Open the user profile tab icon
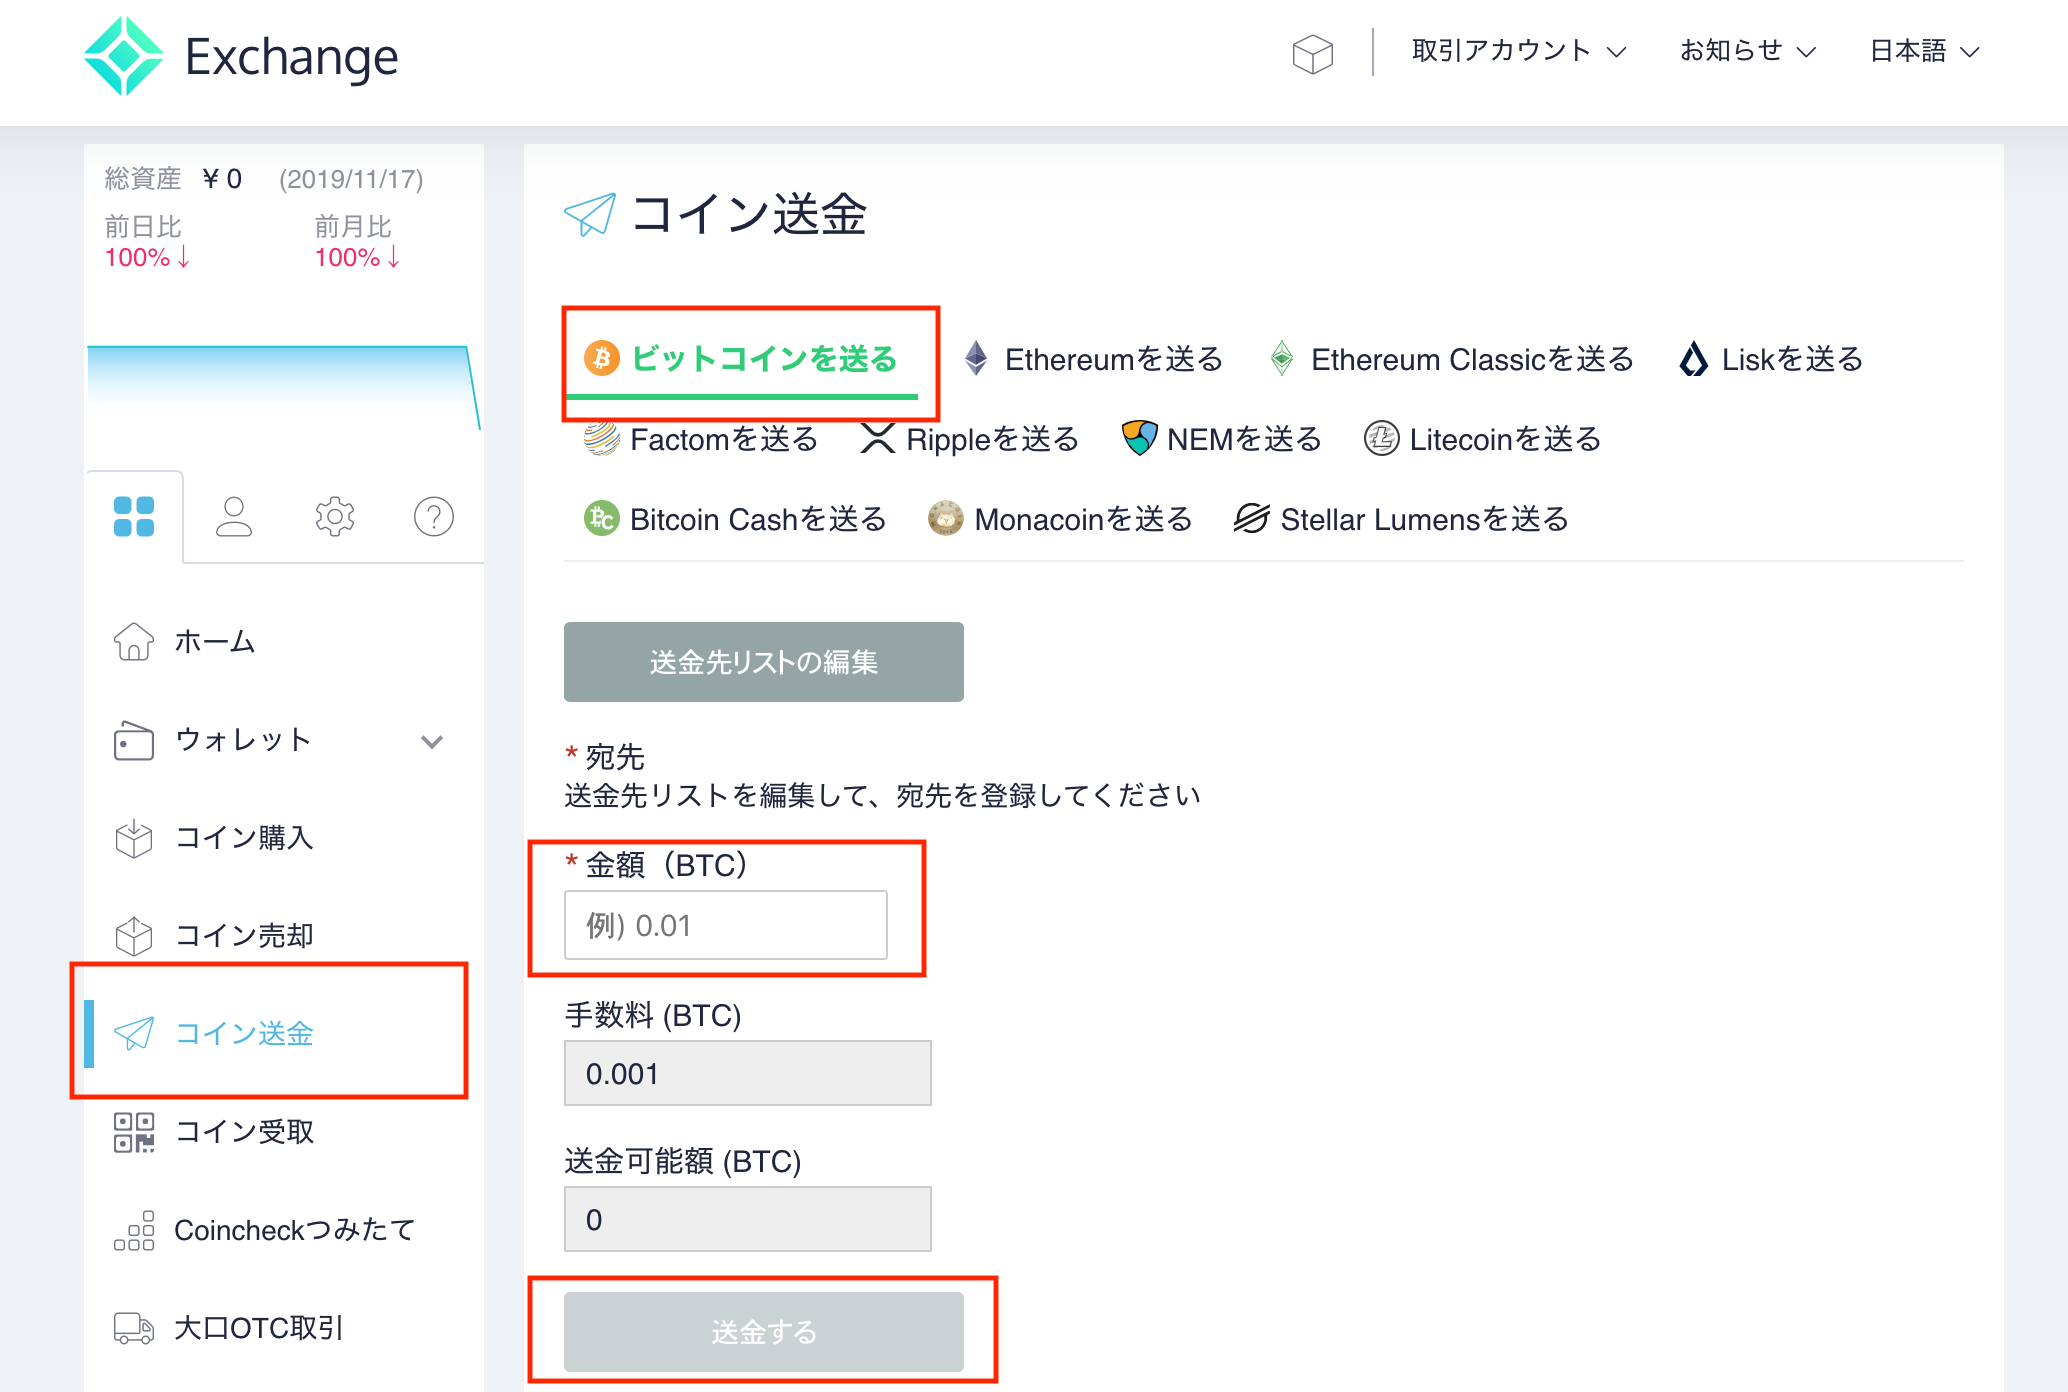The height and width of the screenshot is (1392, 2068). (234, 517)
